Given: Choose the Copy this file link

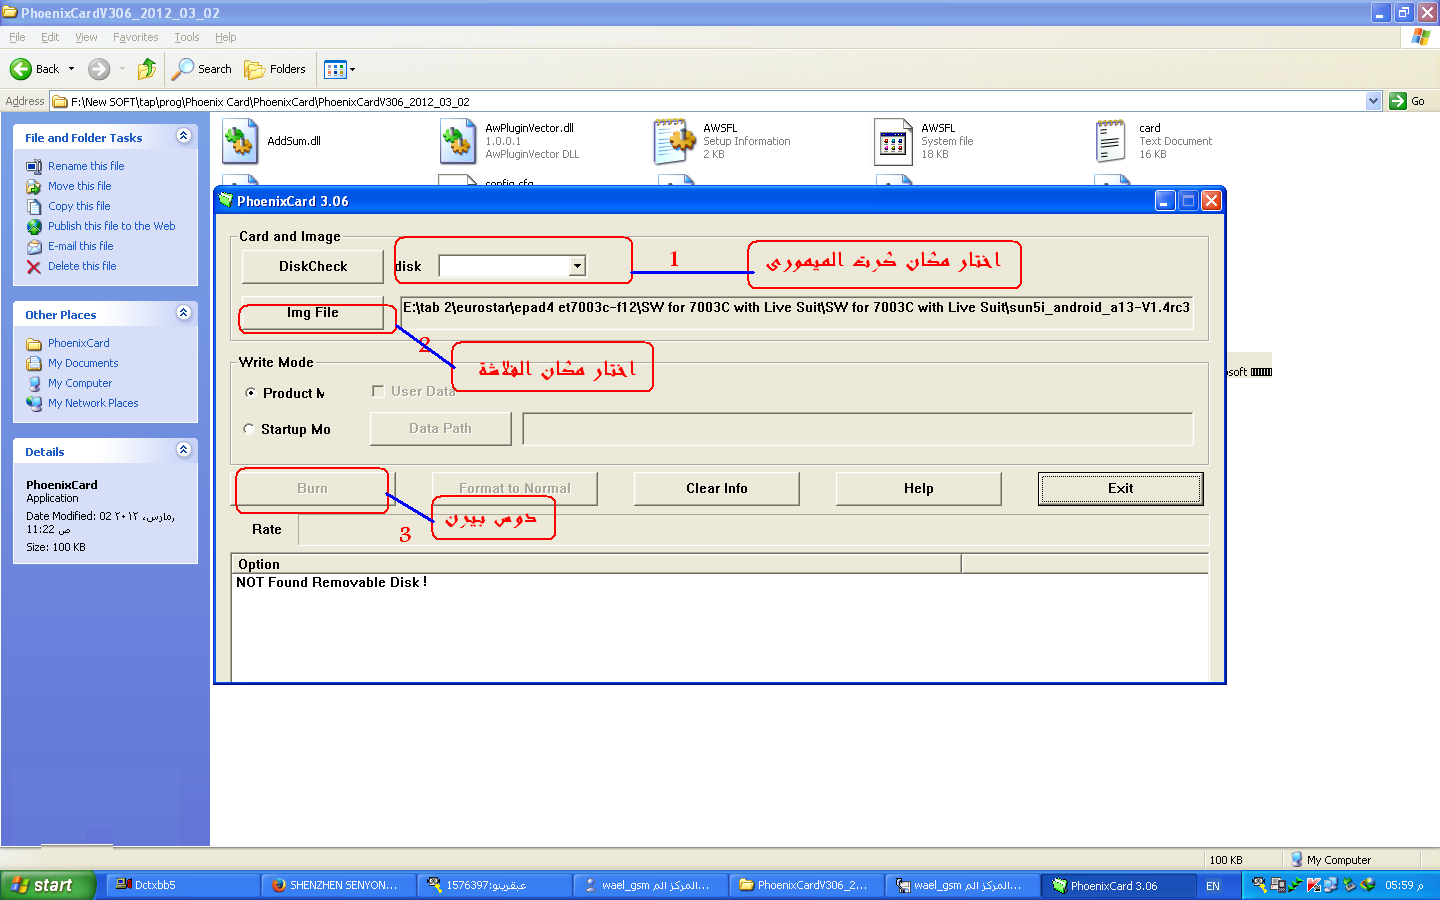Looking at the screenshot, I should pos(79,206).
